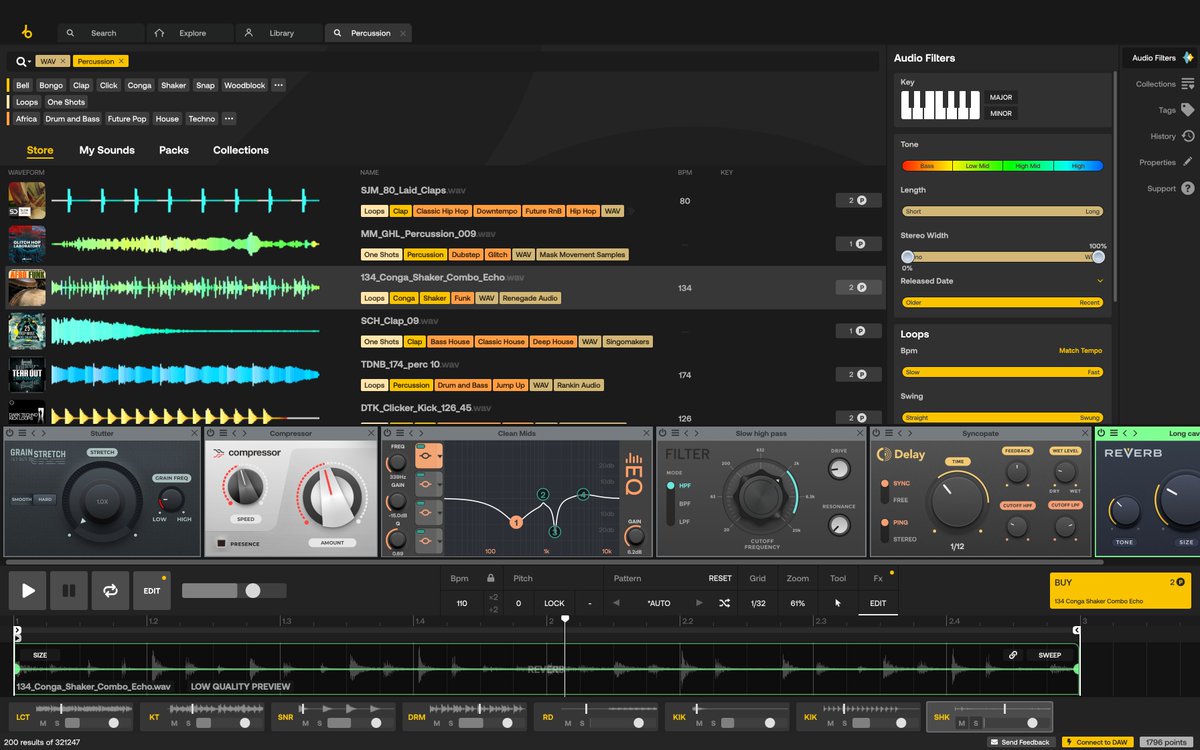Open the My Sounds tab
This screenshot has height=750, width=1200.
click(107, 150)
